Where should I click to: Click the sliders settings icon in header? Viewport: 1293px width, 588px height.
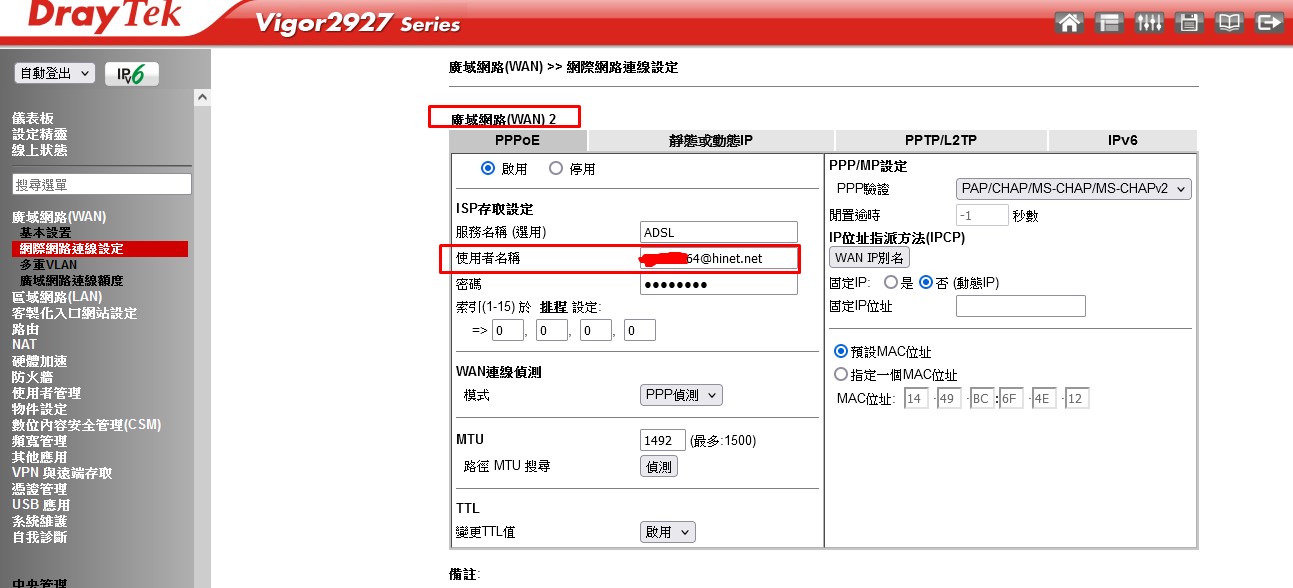[1149, 23]
